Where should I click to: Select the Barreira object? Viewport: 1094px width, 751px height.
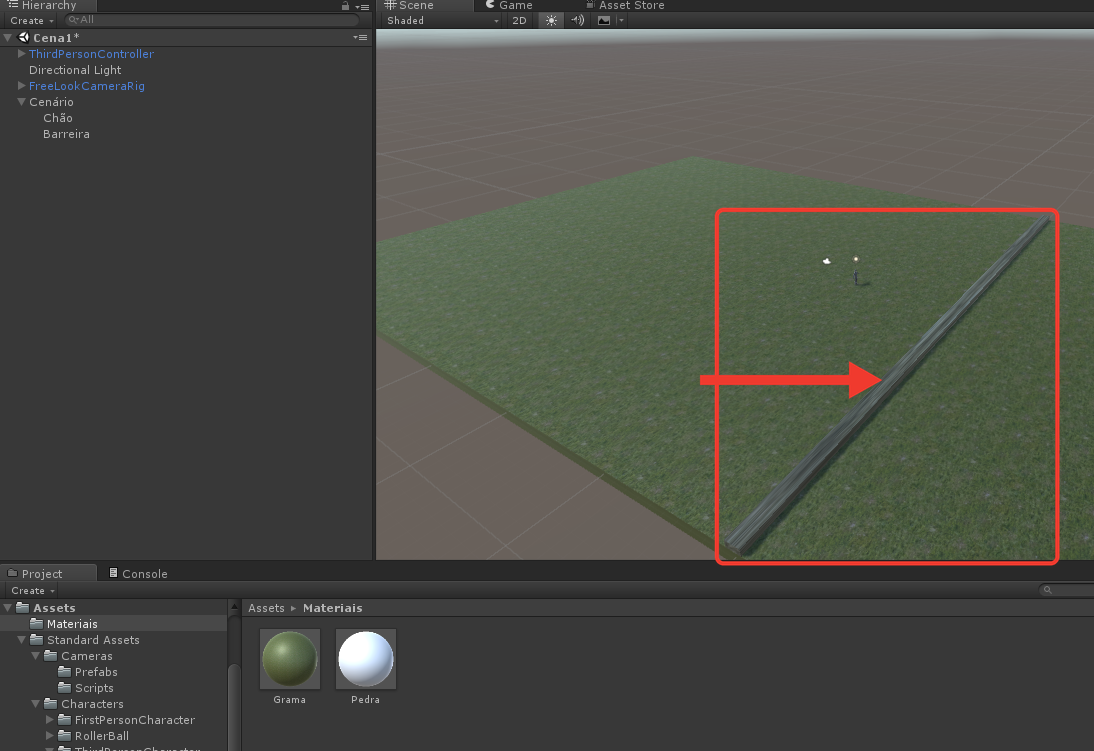tap(66, 134)
